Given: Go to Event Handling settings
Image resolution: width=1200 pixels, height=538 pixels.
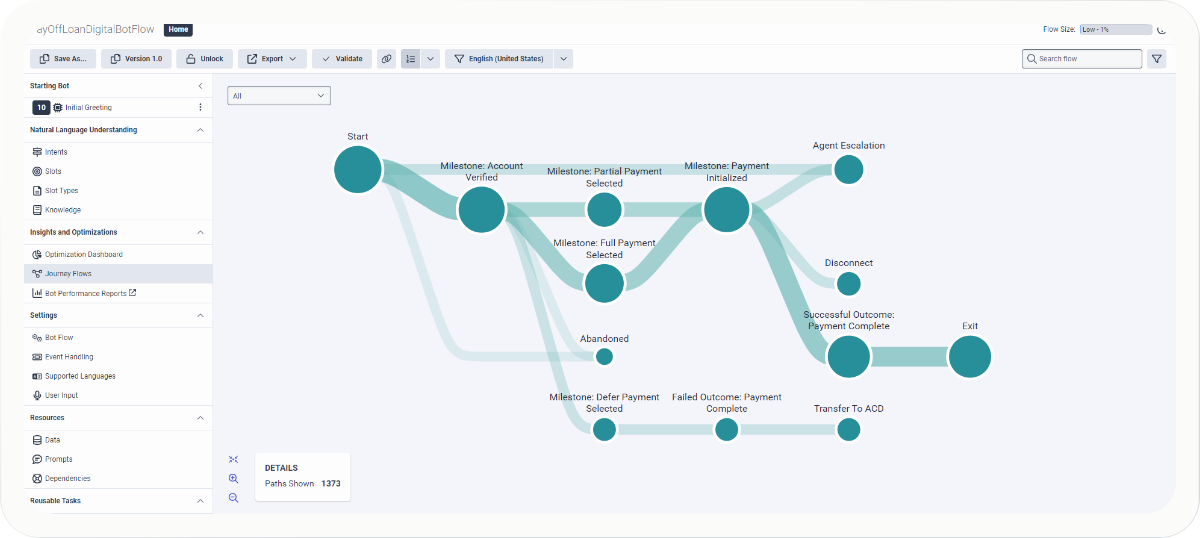Looking at the screenshot, I should click(x=68, y=357).
